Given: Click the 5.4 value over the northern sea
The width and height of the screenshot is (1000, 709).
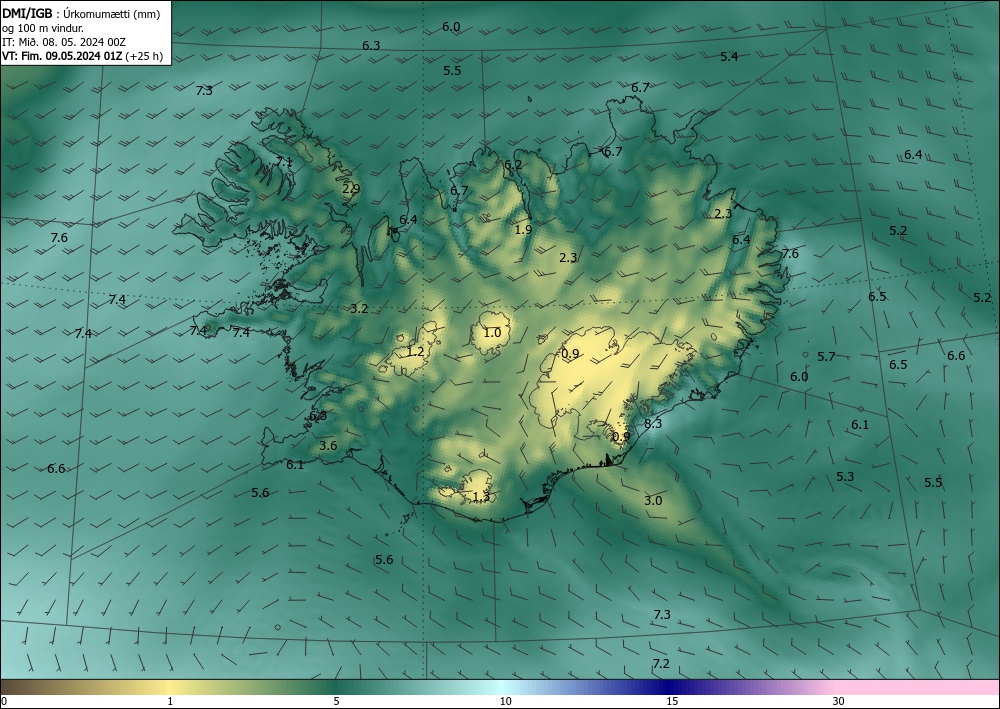Looking at the screenshot, I should (x=729, y=57).
